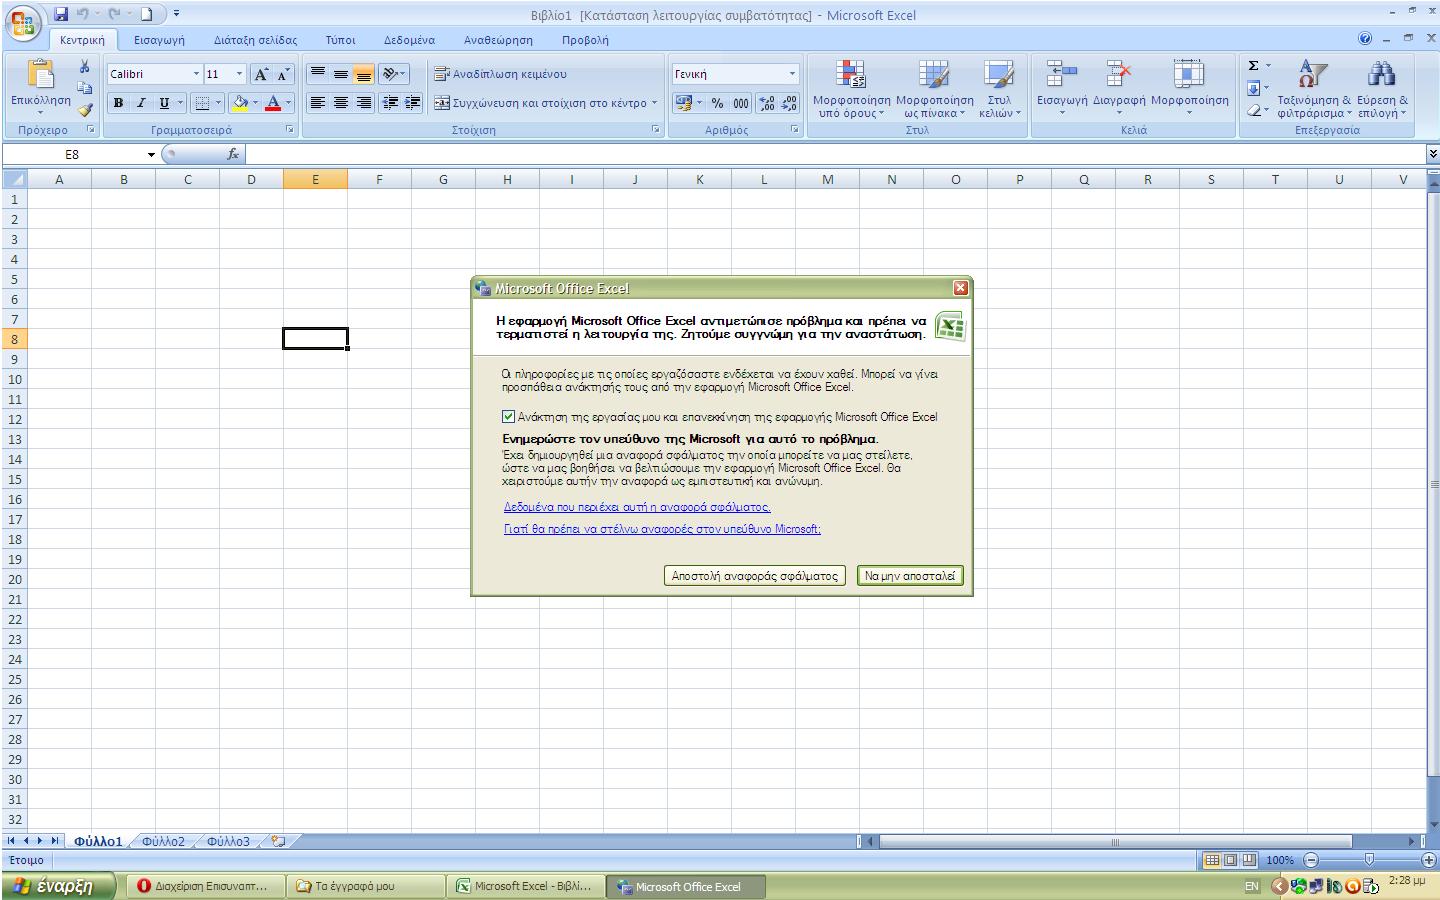This screenshot has height=900, width=1440.
Task: Click the red Font Color A swatch
Action: point(273,103)
